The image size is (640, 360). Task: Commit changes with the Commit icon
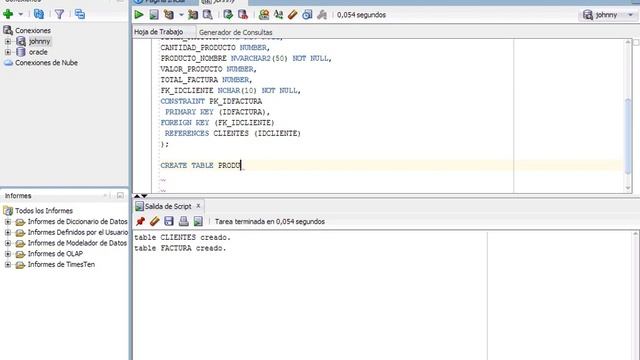point(228,15)
